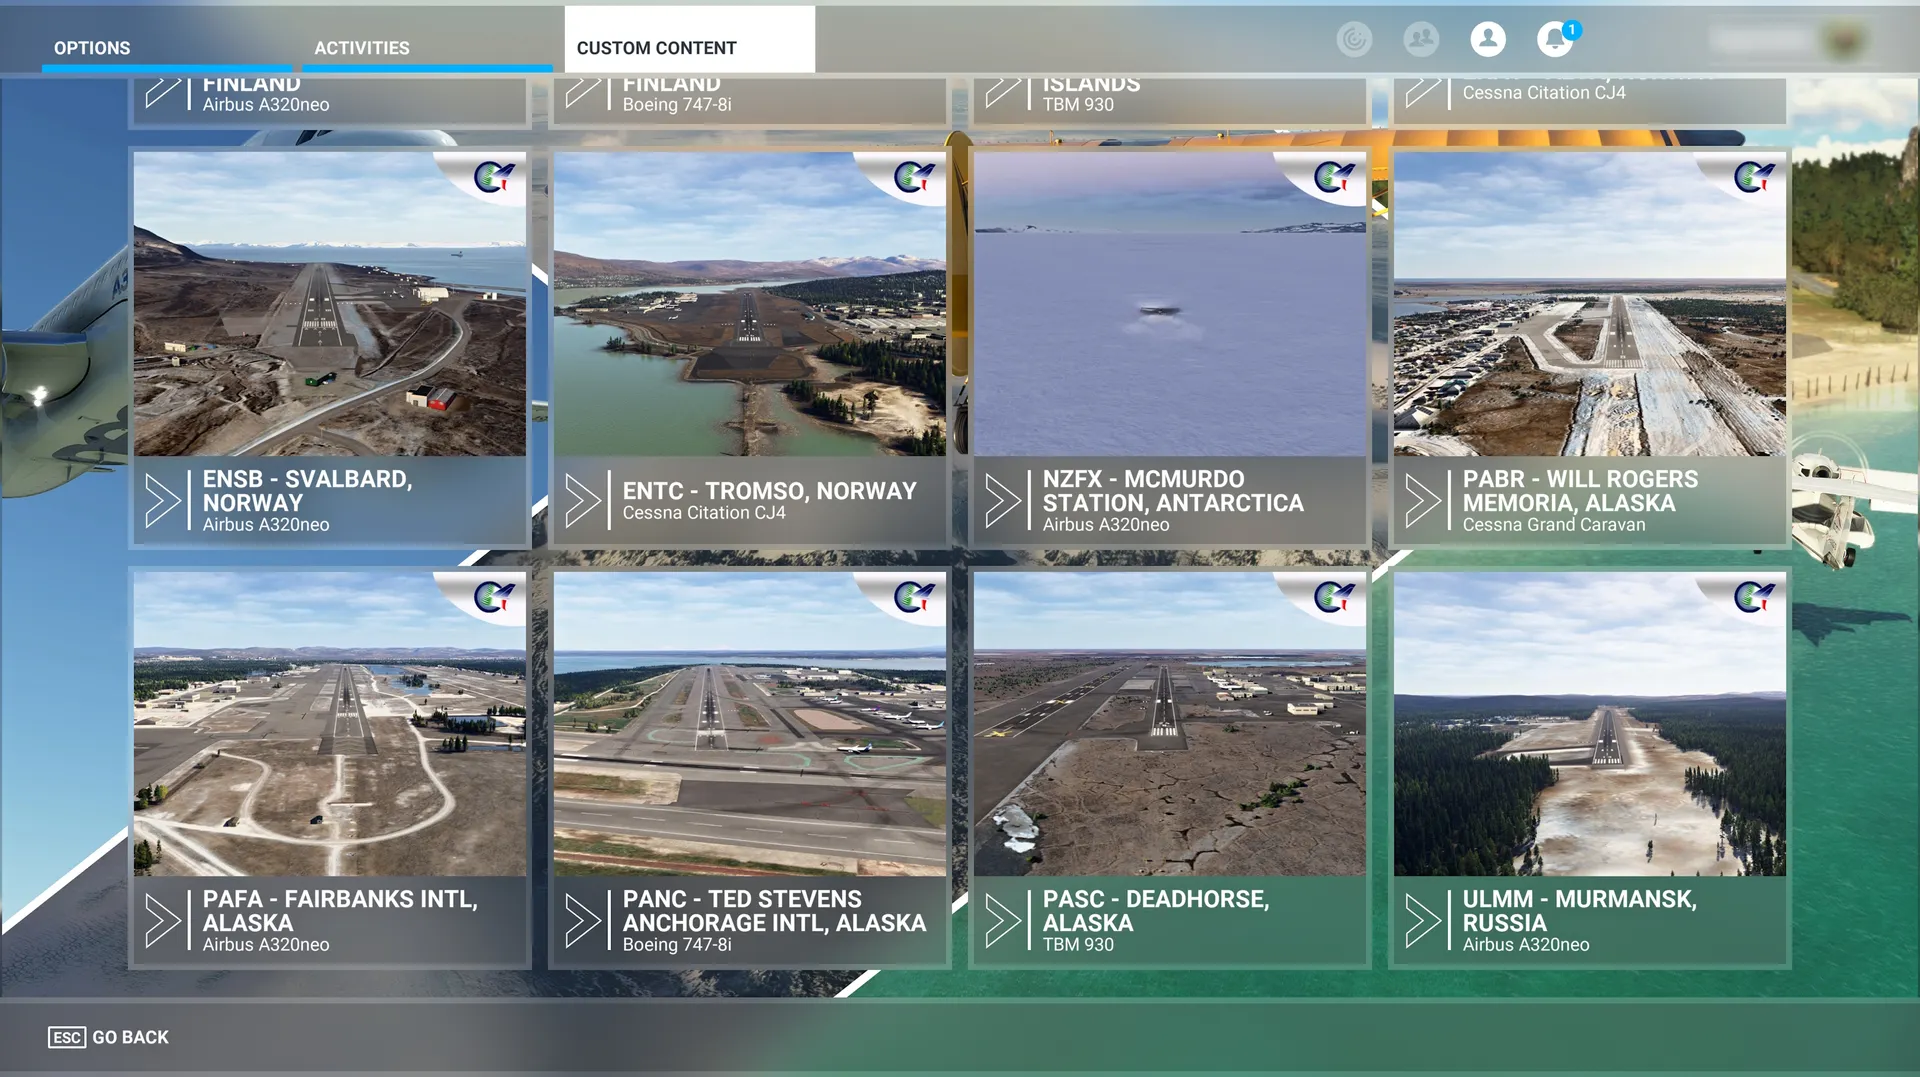Screen dimensions: 1920x1077
Task: Click the community logo badge on ENSB card
Action: coord(494,177)
